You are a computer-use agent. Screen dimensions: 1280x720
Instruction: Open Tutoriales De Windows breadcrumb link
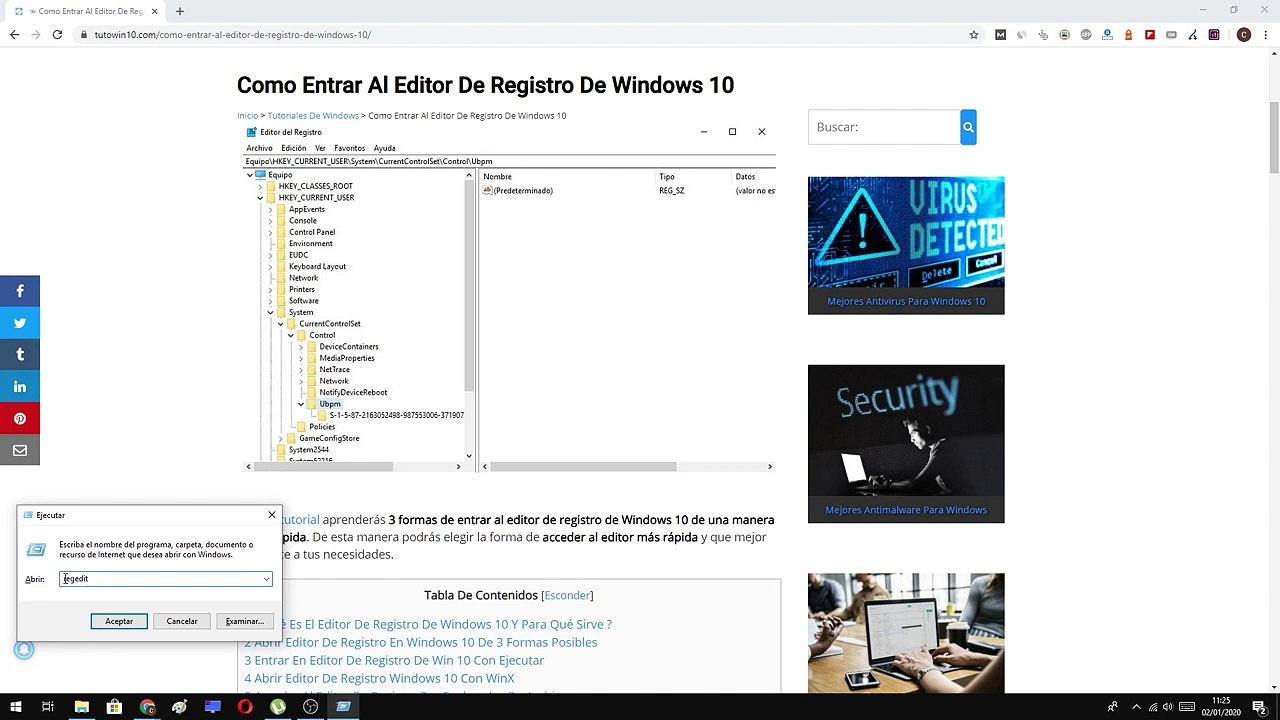click(x=313, y=116)
